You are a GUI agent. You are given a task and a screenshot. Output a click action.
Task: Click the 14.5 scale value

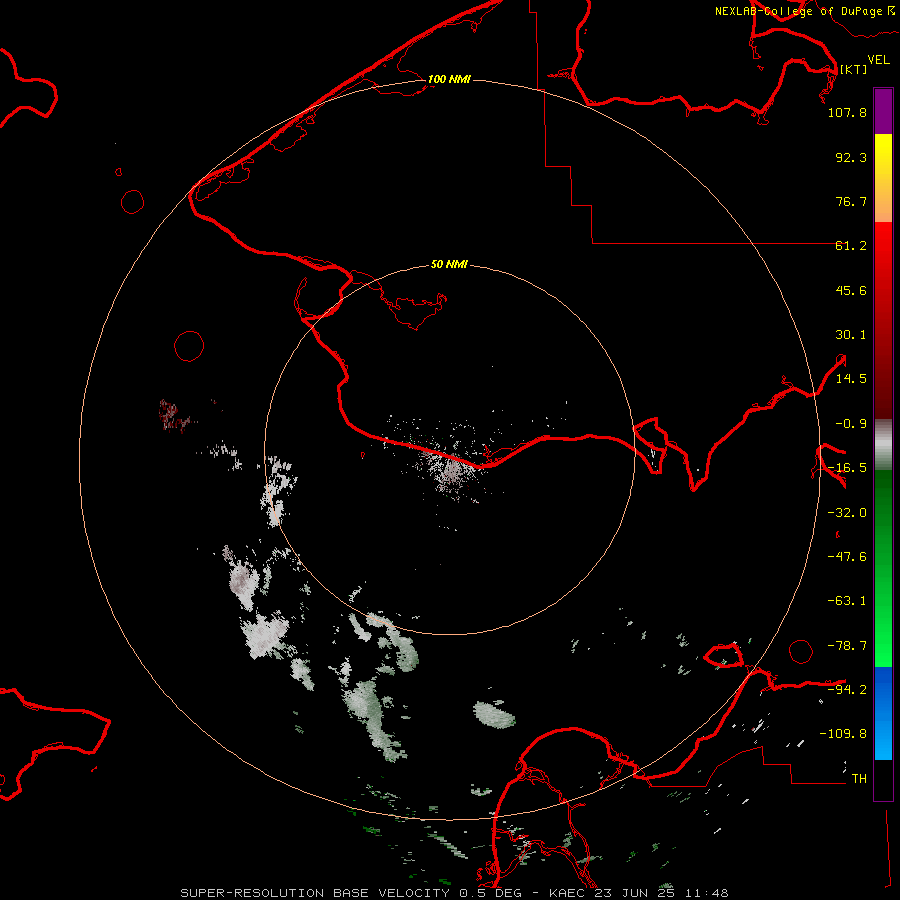point(851,379)
